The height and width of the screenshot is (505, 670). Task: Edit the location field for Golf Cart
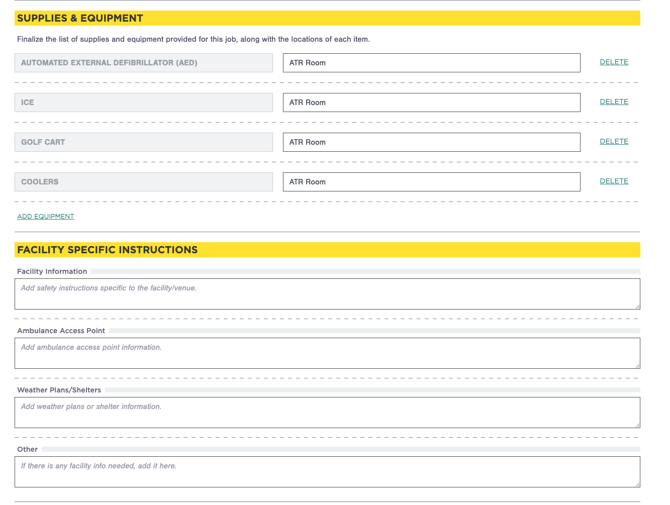[x=431, y=142]
